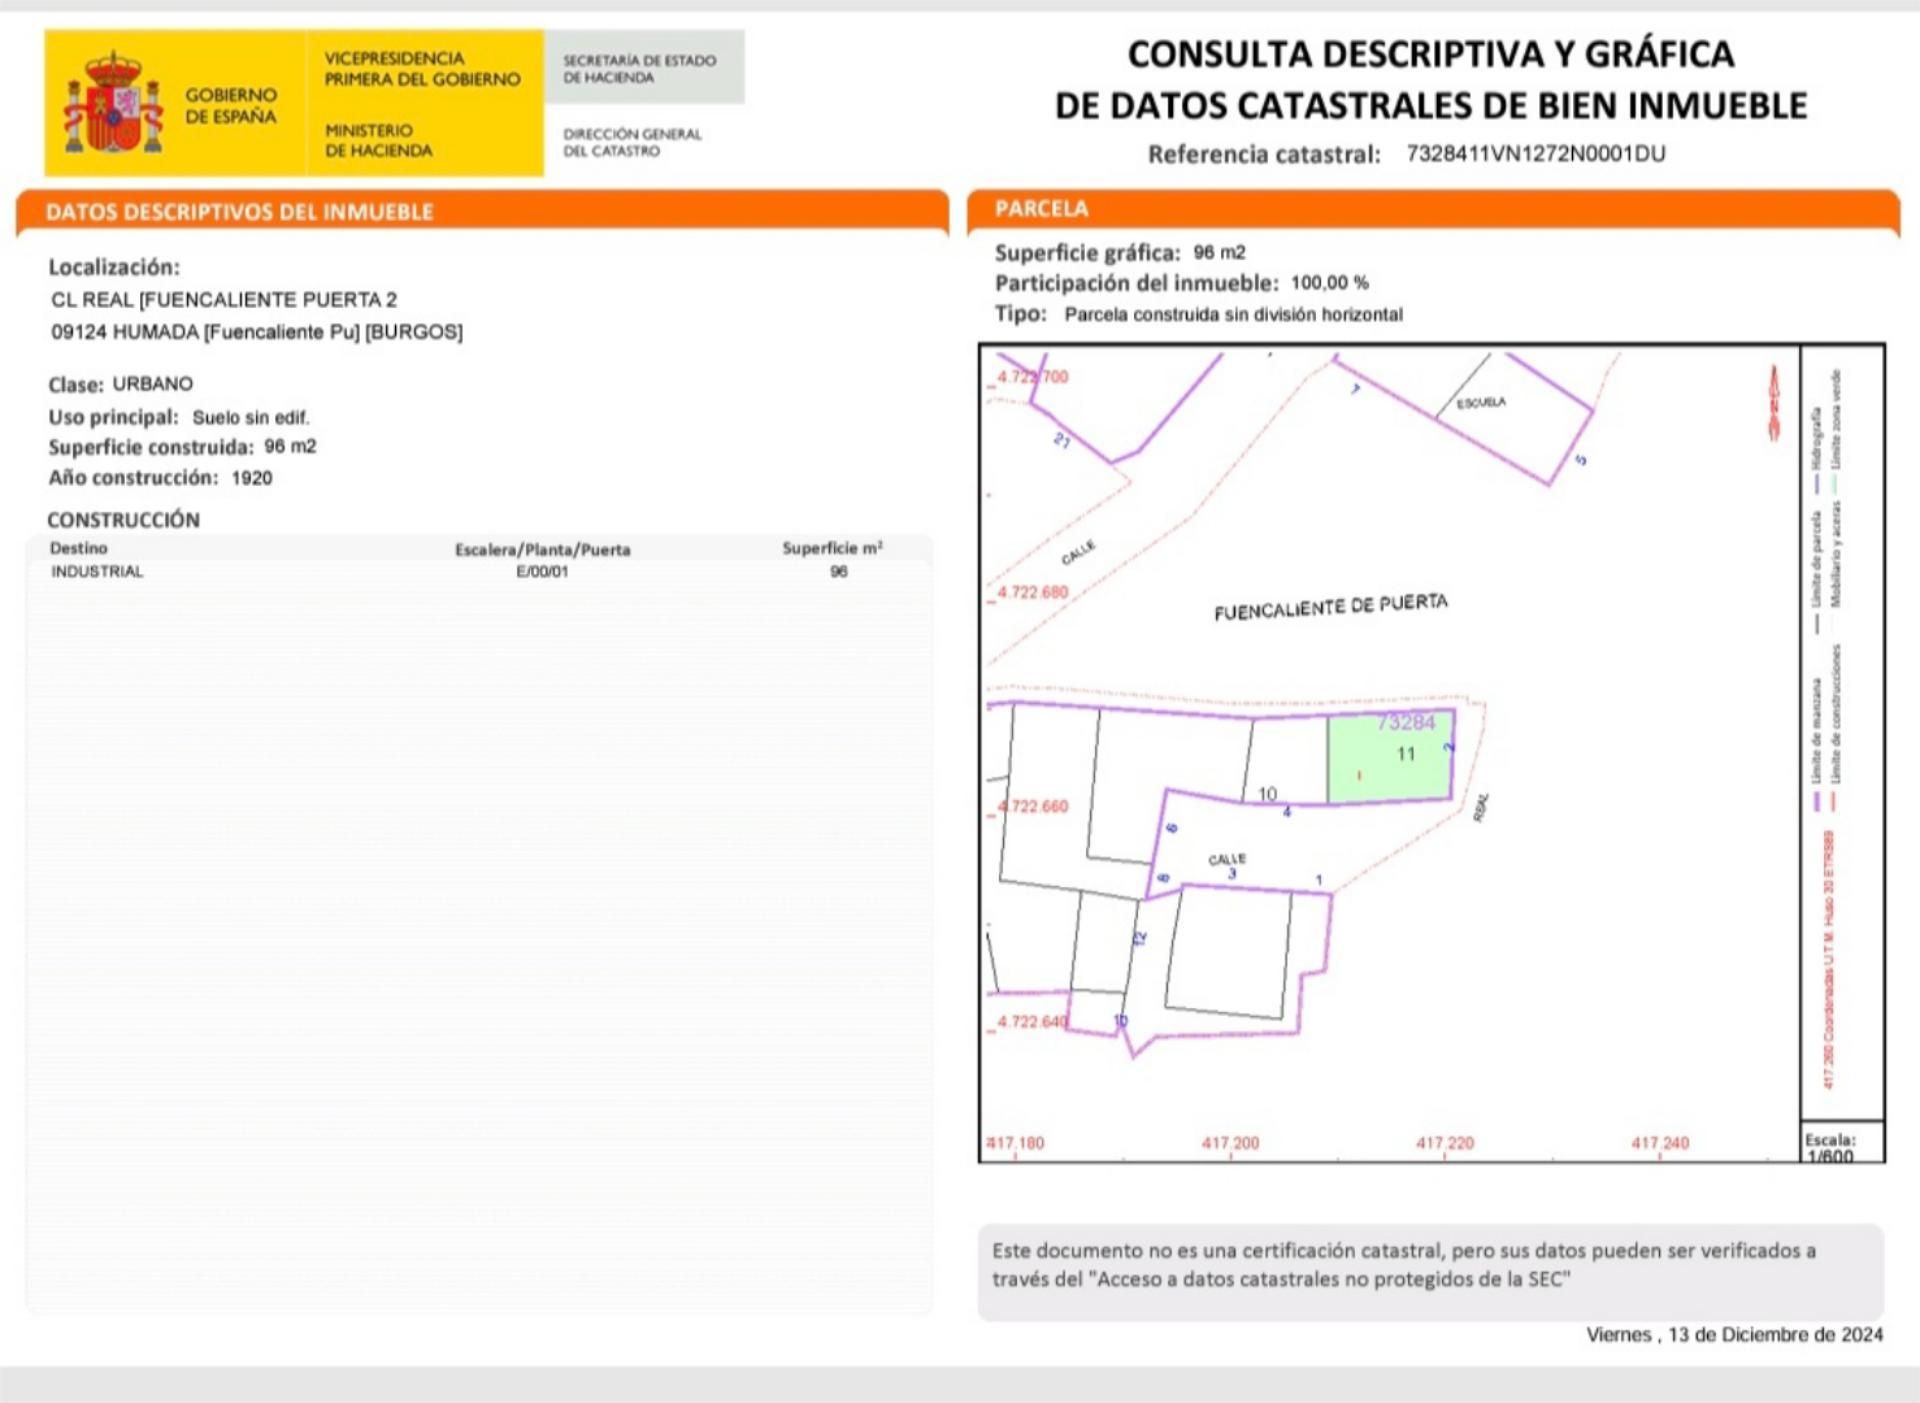Click the 'Consulta descriptiva y gráfica' title line
This screenshot has height=1403, width=1920.
coord(1431,54)
